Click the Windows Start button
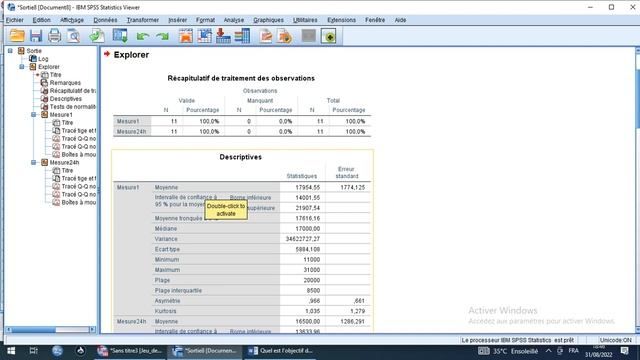The image size is (640, 360). point(11,351)
